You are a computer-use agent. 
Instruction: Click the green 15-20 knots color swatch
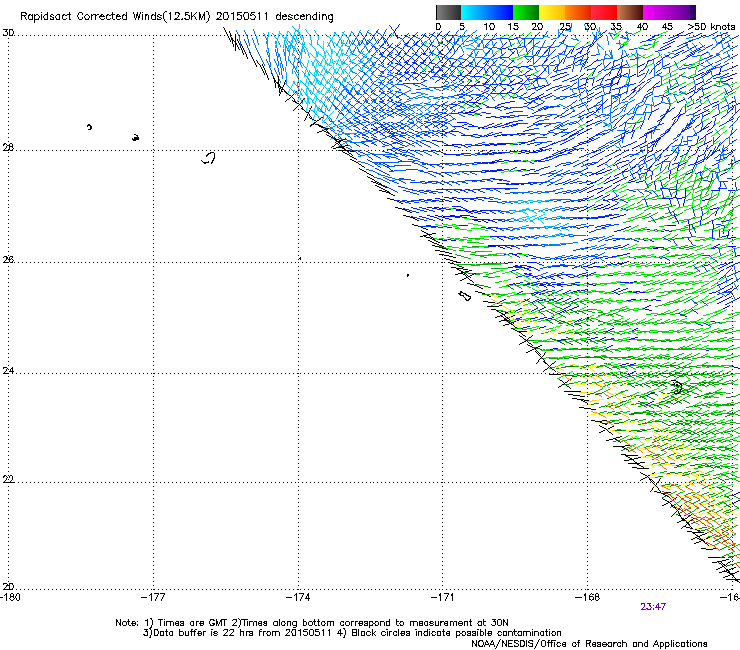pos(526,12)
